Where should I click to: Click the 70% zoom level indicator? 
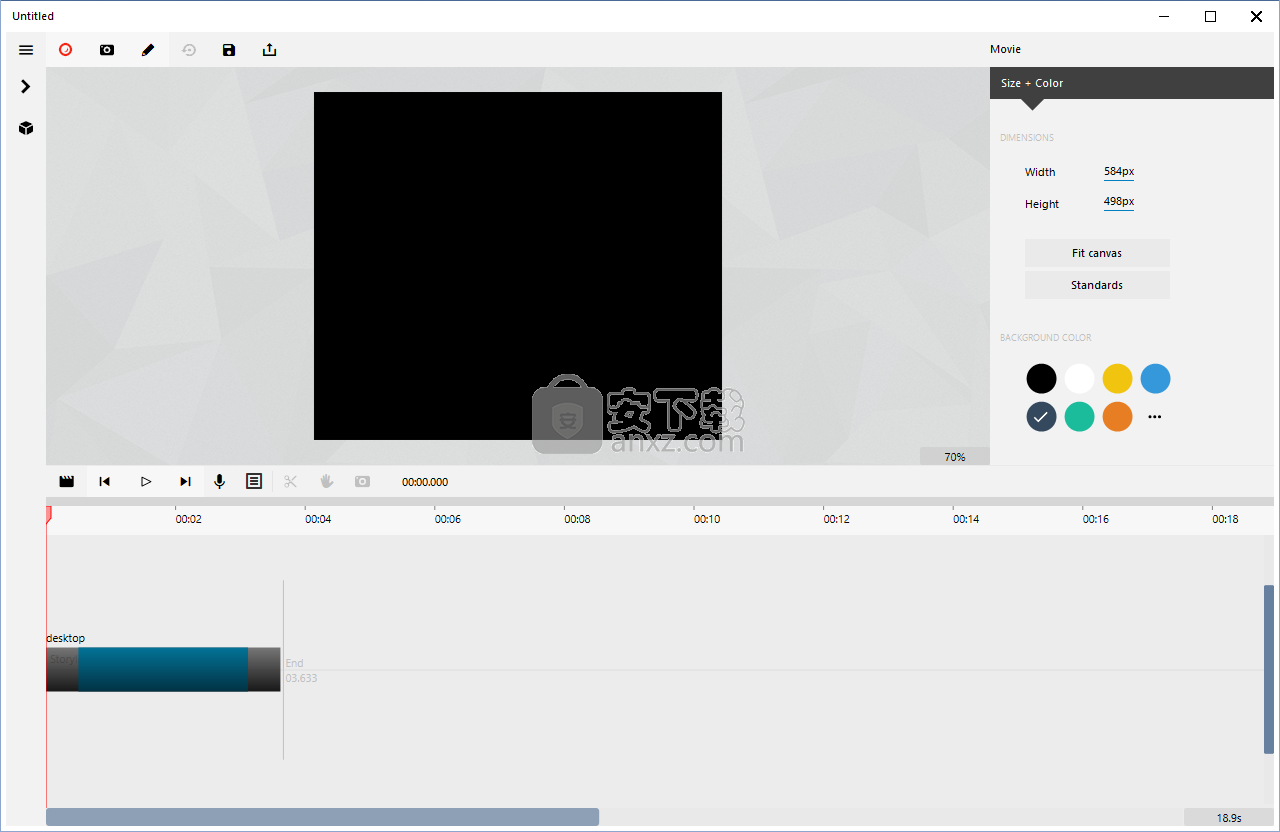955,456
